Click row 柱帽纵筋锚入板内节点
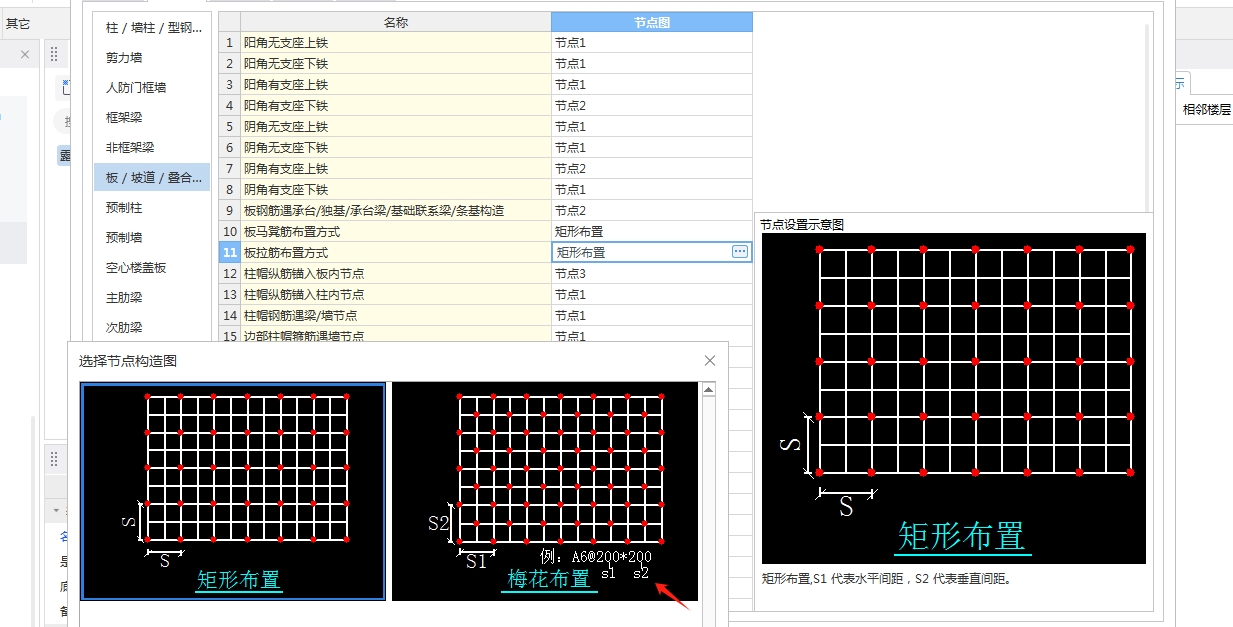 click(396, 274)
